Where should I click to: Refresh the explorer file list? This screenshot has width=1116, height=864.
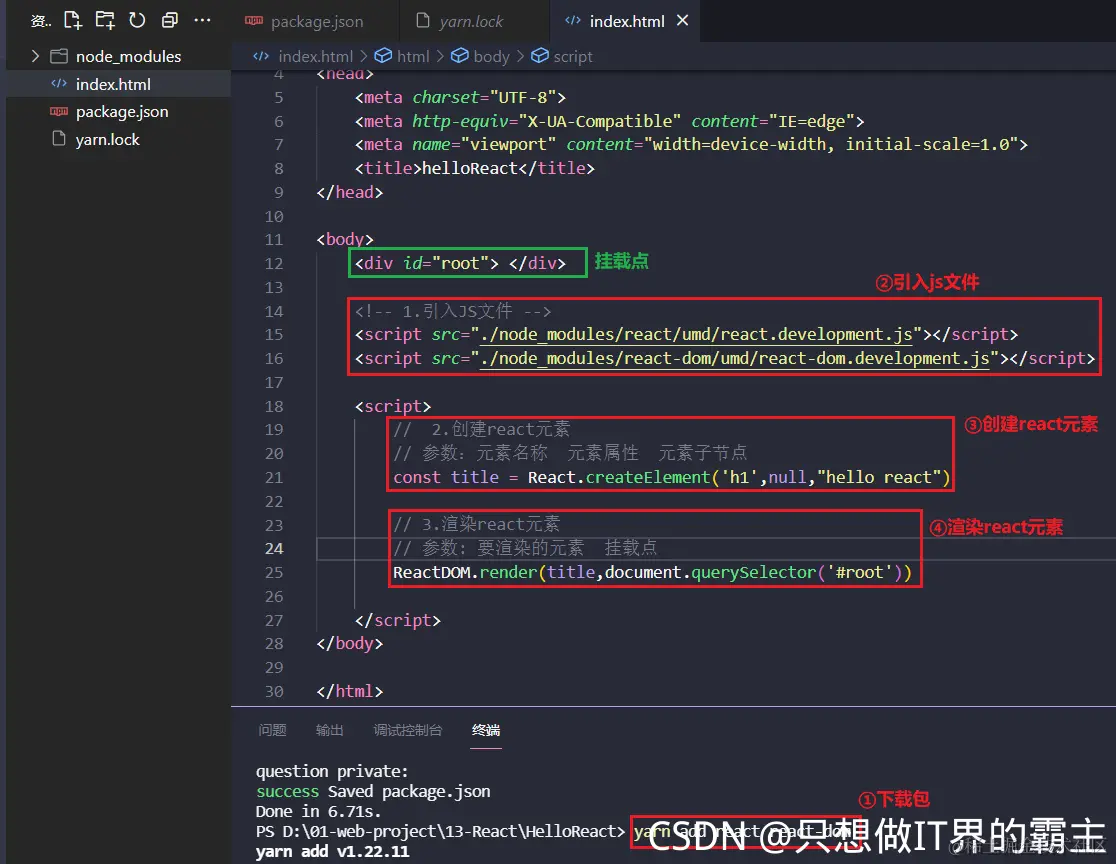[137, 20]
